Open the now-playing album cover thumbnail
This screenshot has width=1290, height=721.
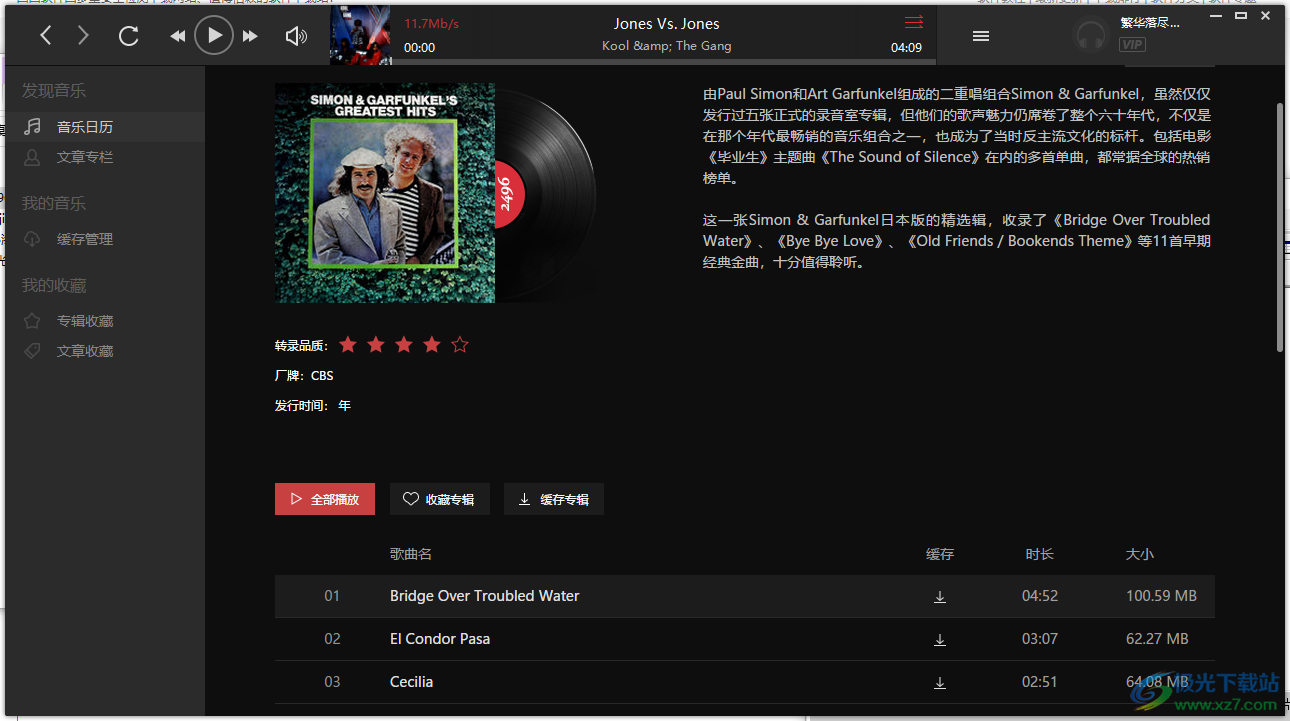360,36
